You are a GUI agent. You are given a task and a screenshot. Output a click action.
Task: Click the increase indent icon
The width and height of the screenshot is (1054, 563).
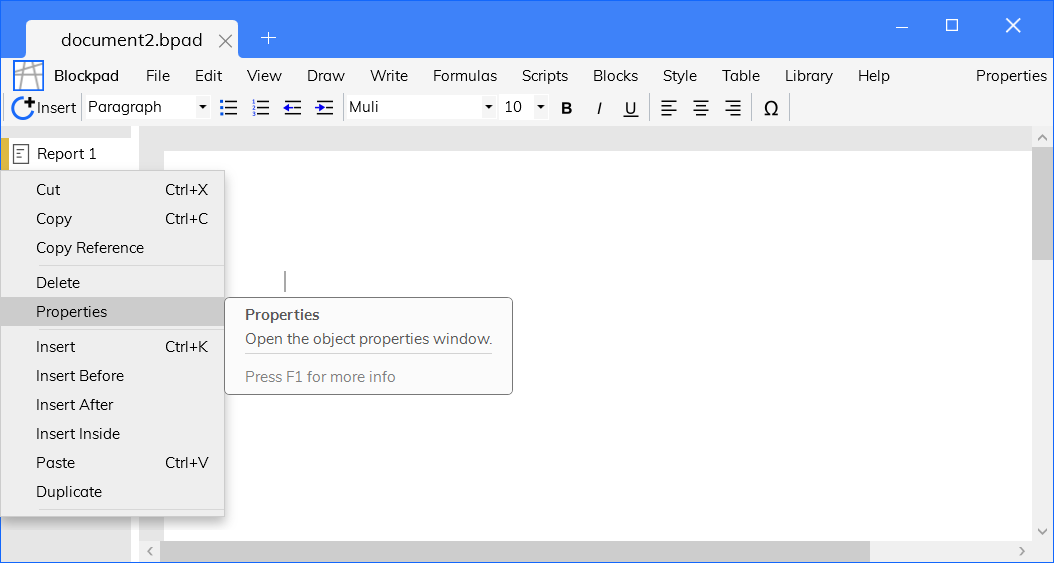pyautogui.click(x=325, y=107)
